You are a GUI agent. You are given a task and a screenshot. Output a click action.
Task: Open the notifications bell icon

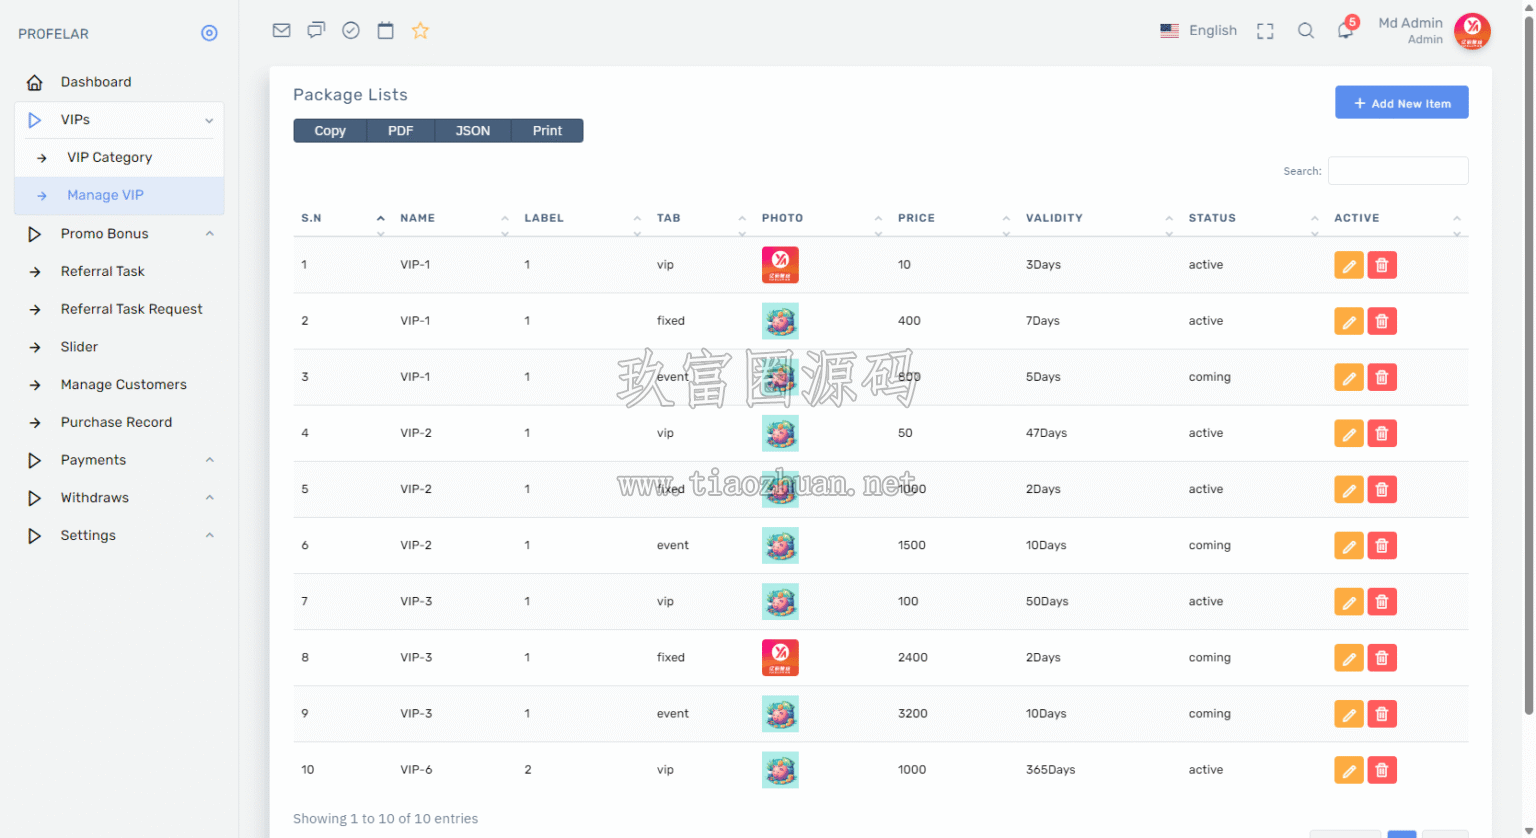pyautogui.click(x=1345, y=30)
